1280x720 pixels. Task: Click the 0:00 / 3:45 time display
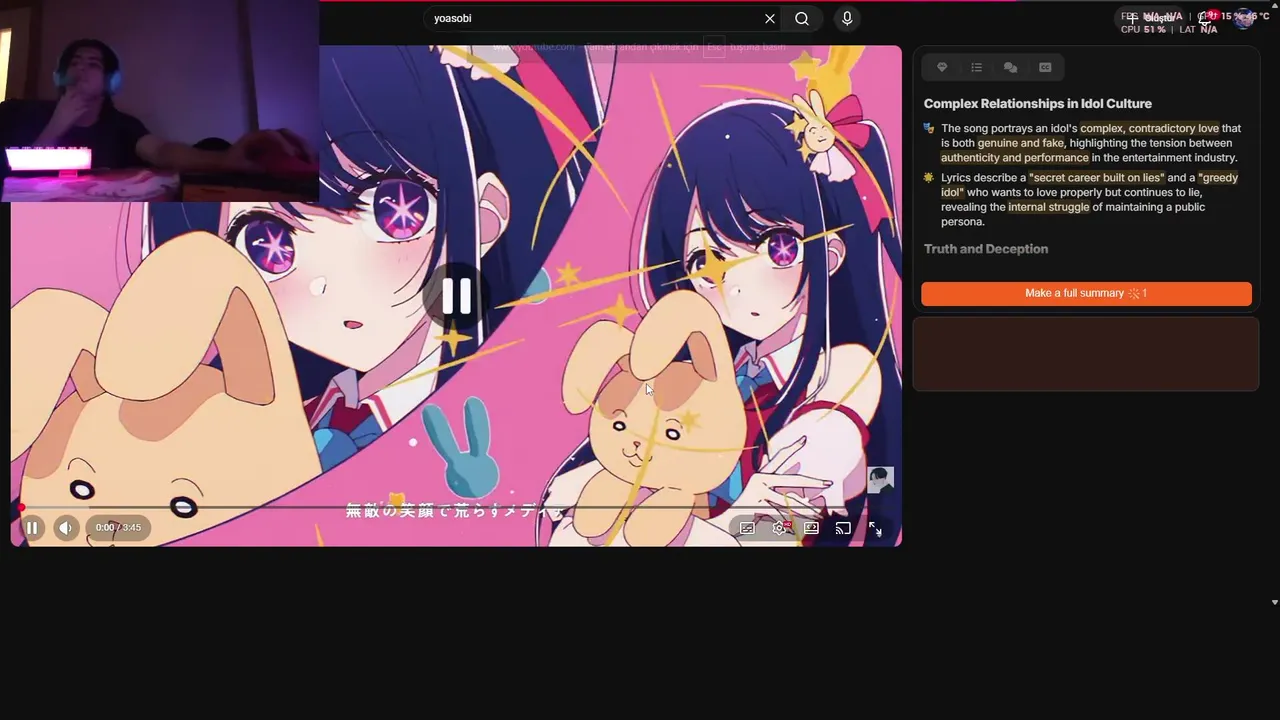pos(118,528)
